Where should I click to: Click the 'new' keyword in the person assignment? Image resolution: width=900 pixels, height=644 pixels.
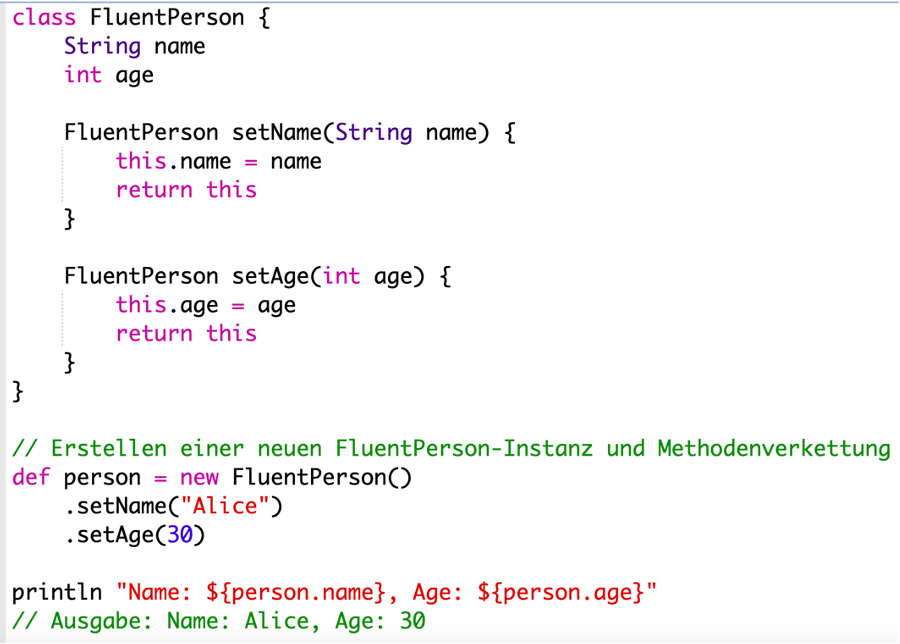click(x=199, y=477)
